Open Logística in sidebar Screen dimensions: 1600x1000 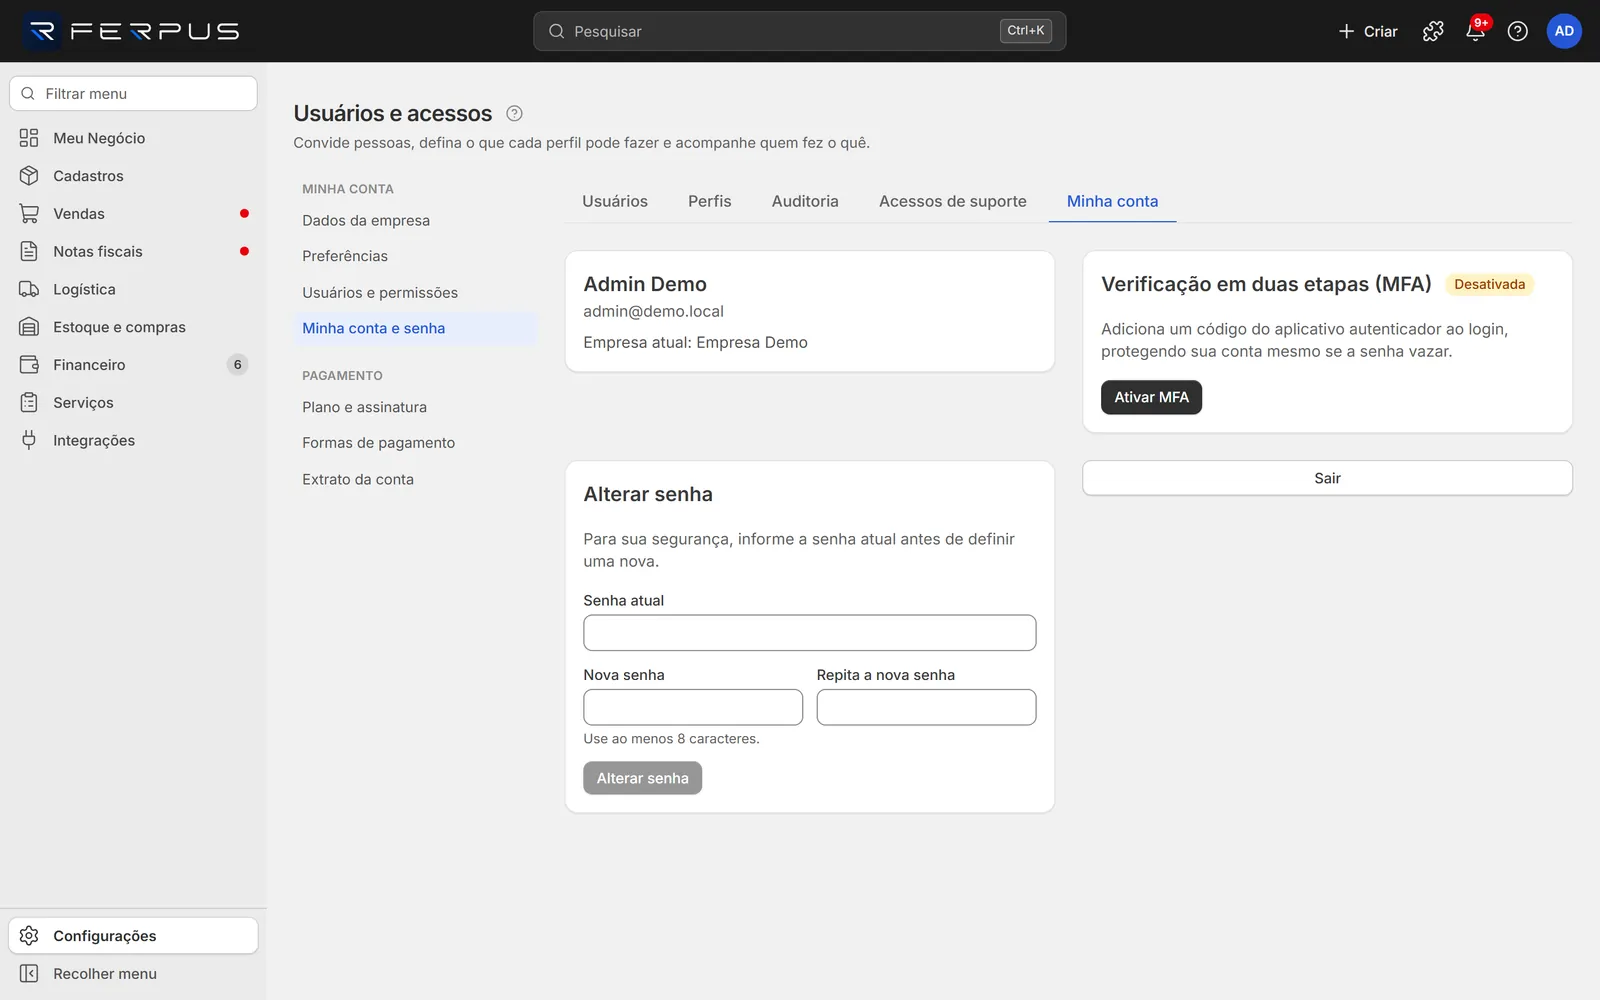tap(133, 289)
